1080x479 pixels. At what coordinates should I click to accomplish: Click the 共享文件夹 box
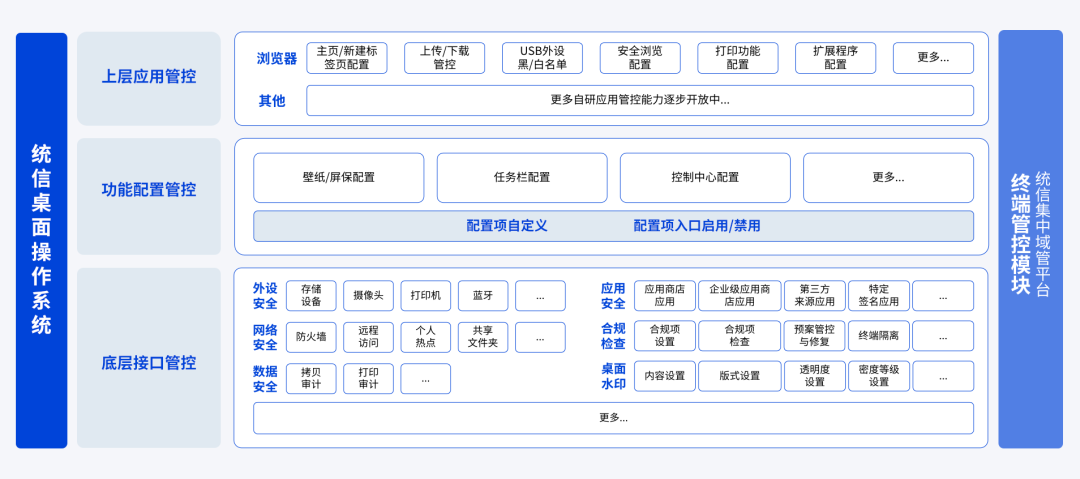483,338
